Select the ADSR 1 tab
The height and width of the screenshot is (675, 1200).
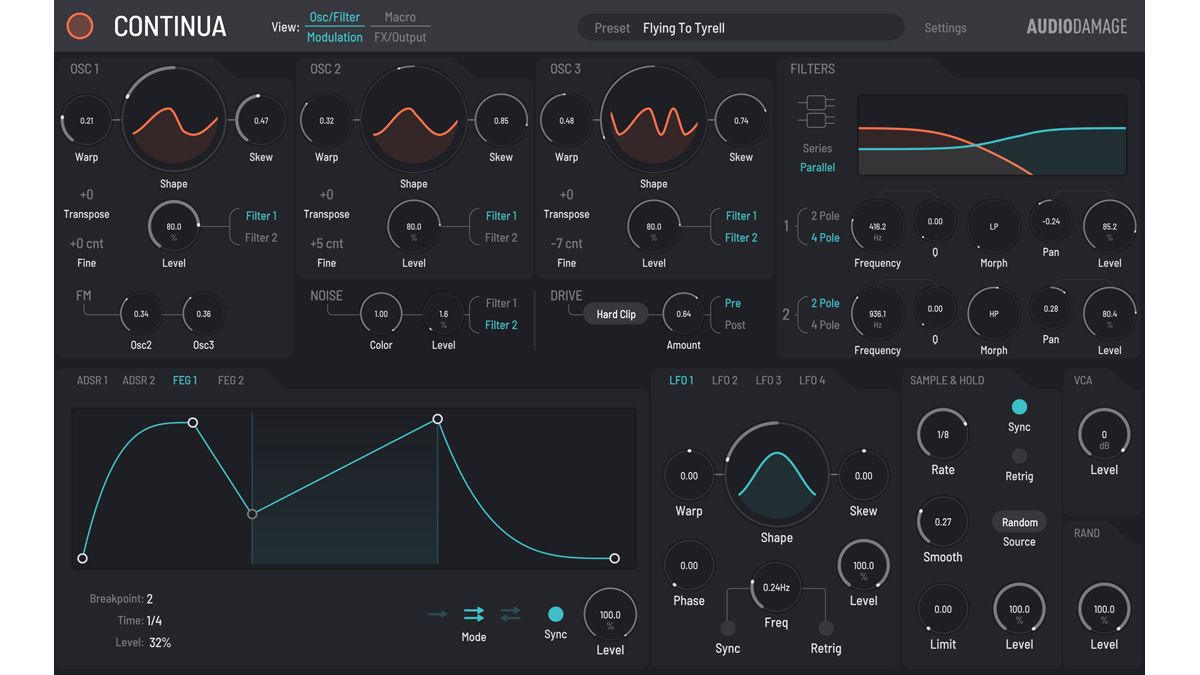point(91,380)
